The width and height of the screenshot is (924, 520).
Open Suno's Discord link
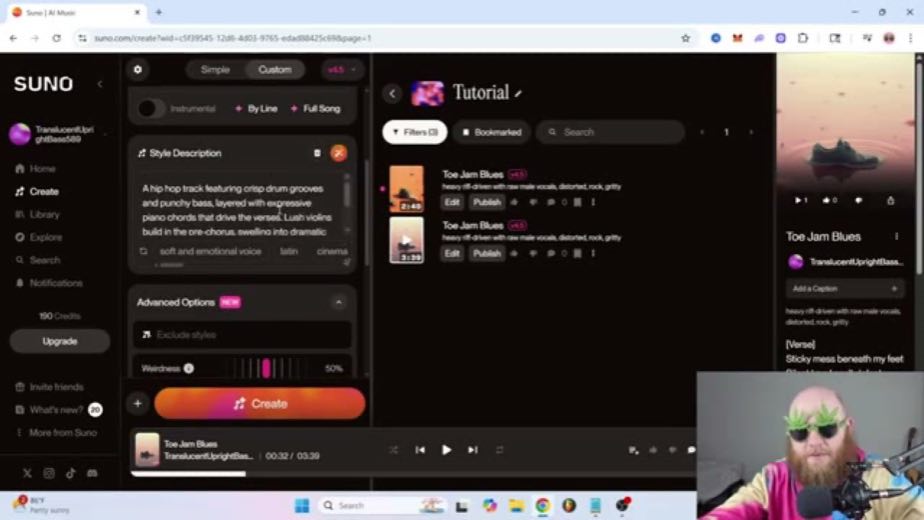tap(93, 473)
